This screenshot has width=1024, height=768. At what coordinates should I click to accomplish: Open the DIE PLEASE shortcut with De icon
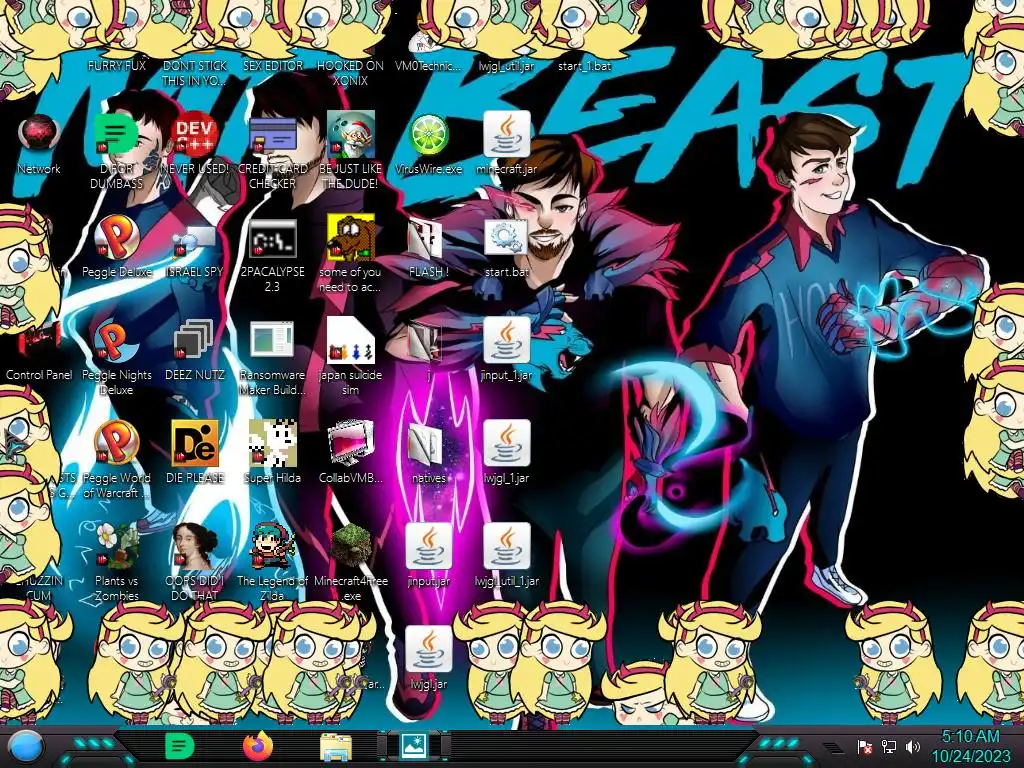195,444
